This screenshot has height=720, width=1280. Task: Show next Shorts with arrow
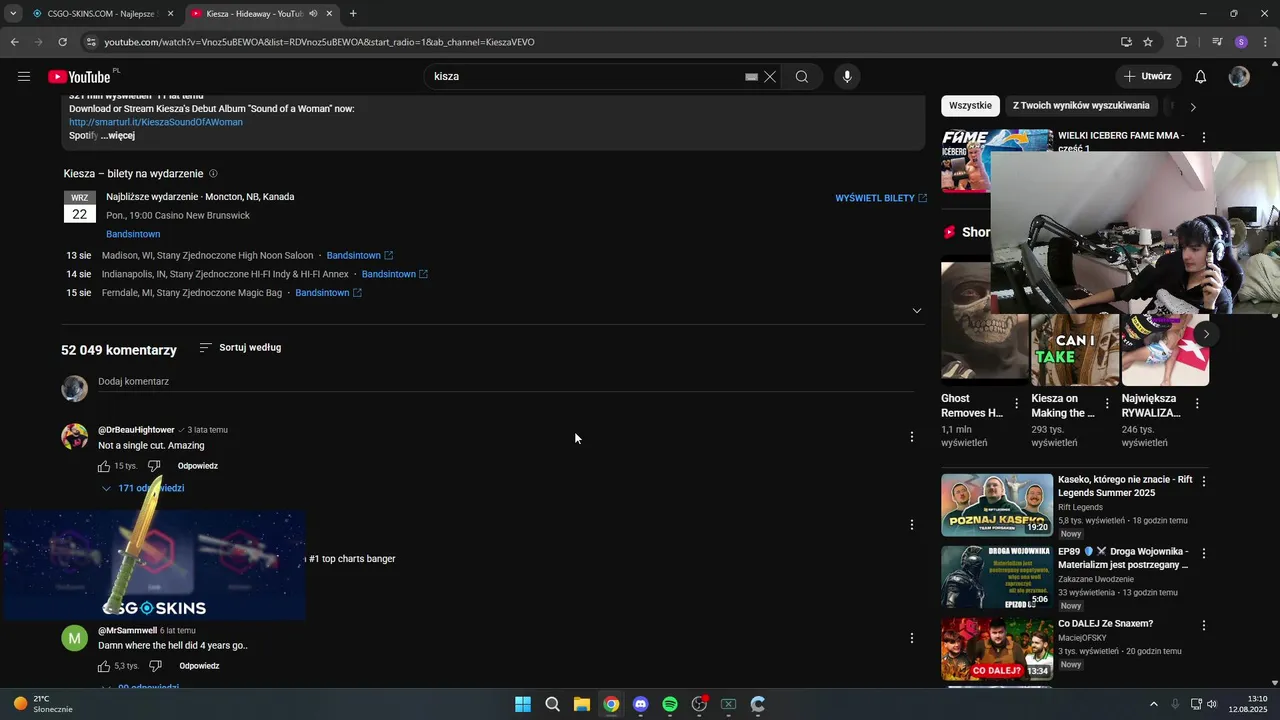pyautogui.click(x=1206, y=334)
